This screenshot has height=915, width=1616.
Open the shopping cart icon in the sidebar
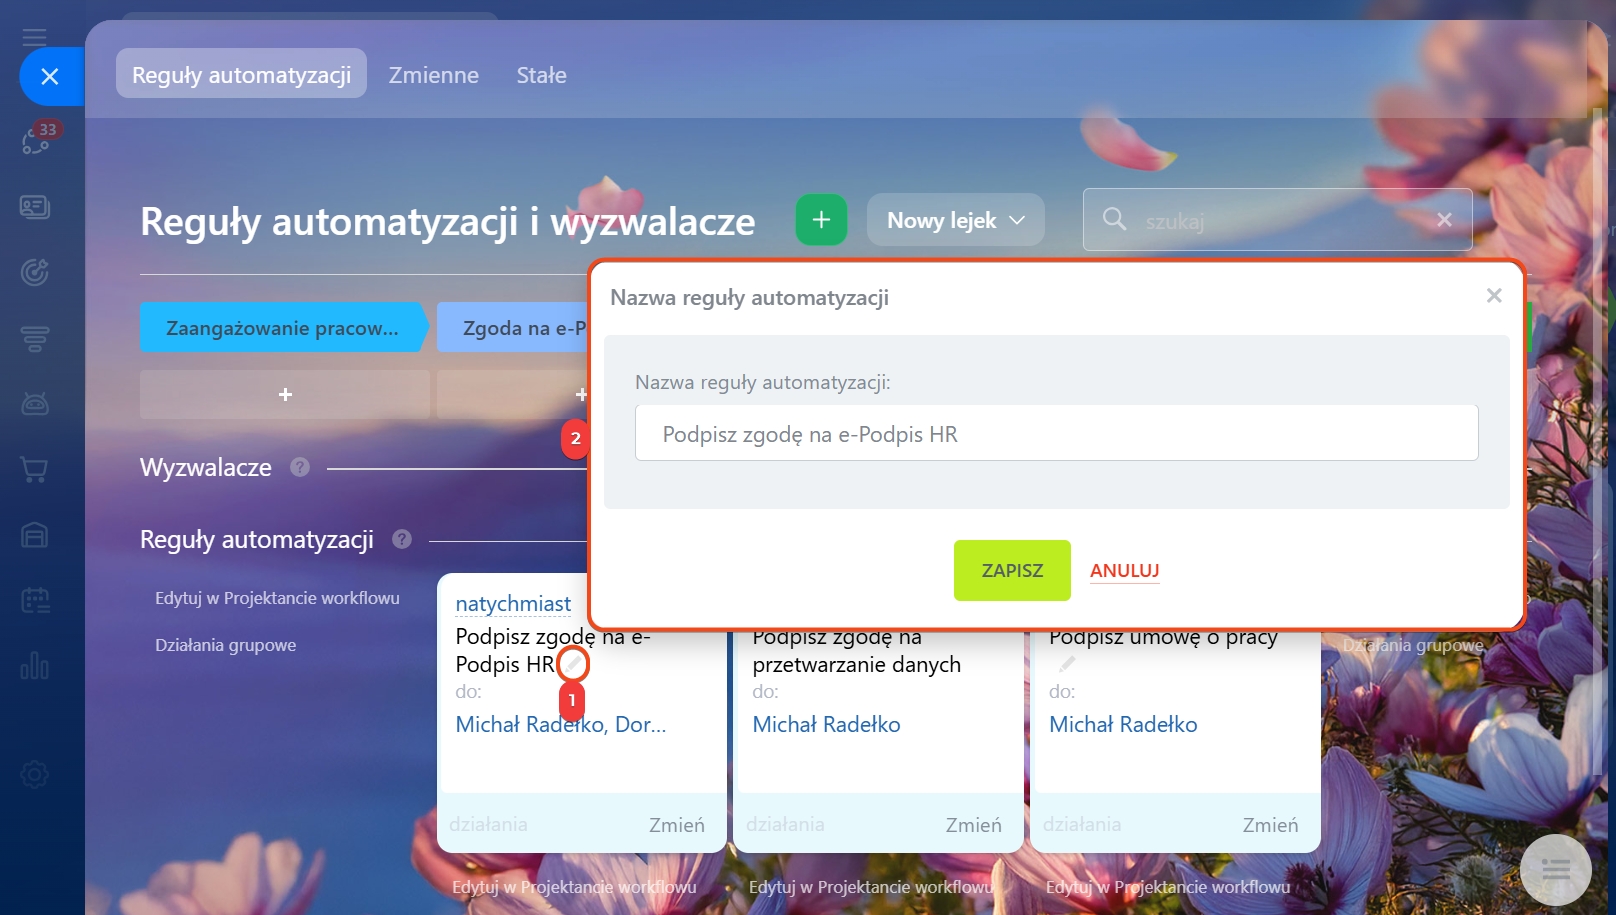pos(35,469)
